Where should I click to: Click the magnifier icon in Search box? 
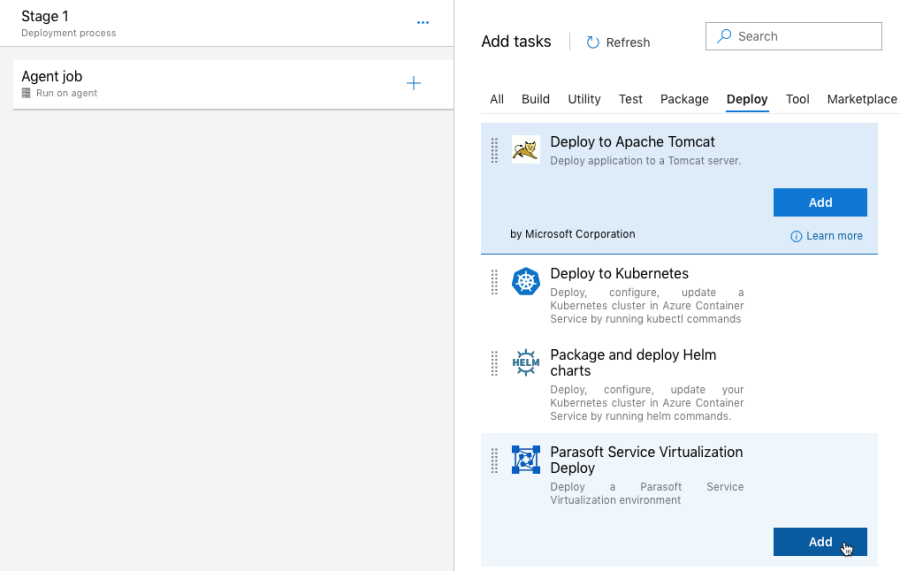(x=724, y=36)
